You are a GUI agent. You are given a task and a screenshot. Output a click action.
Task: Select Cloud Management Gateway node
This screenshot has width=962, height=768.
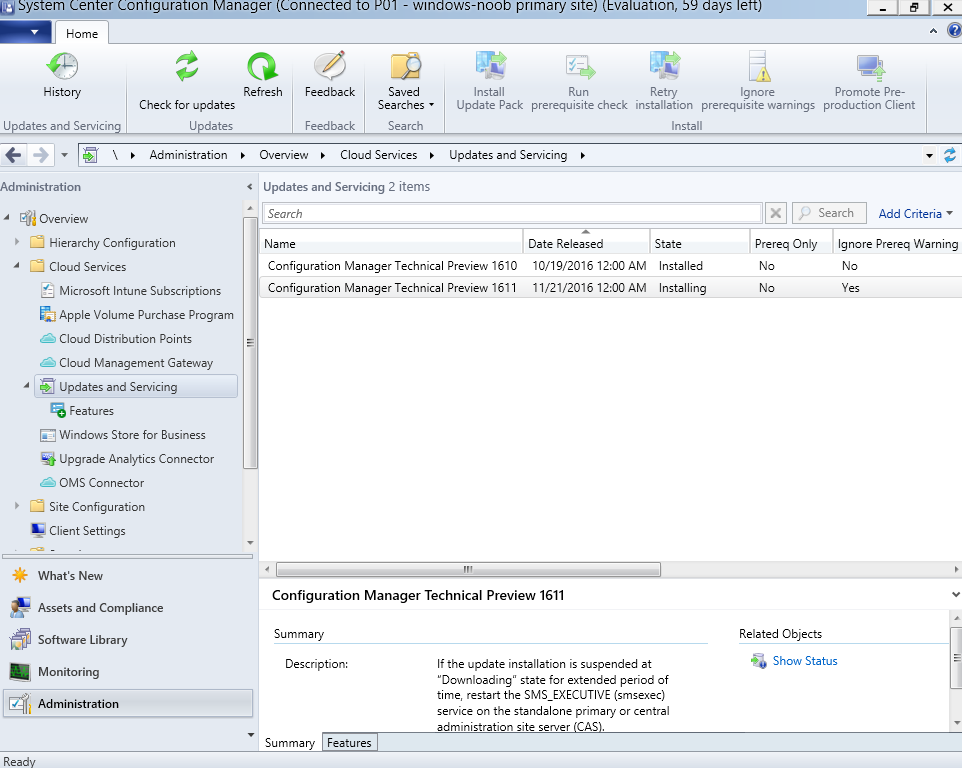coord(136,363)
